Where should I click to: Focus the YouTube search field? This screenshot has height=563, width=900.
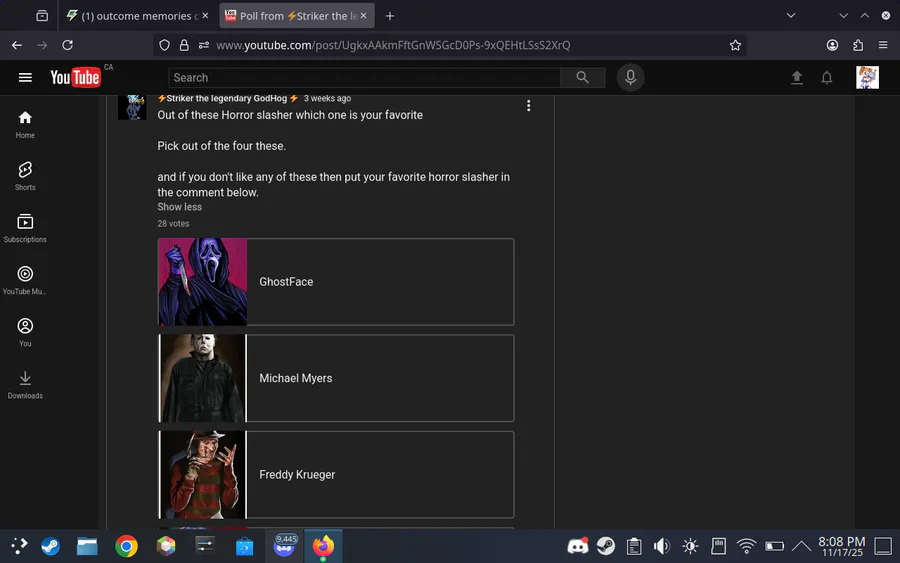click(364, 77)
